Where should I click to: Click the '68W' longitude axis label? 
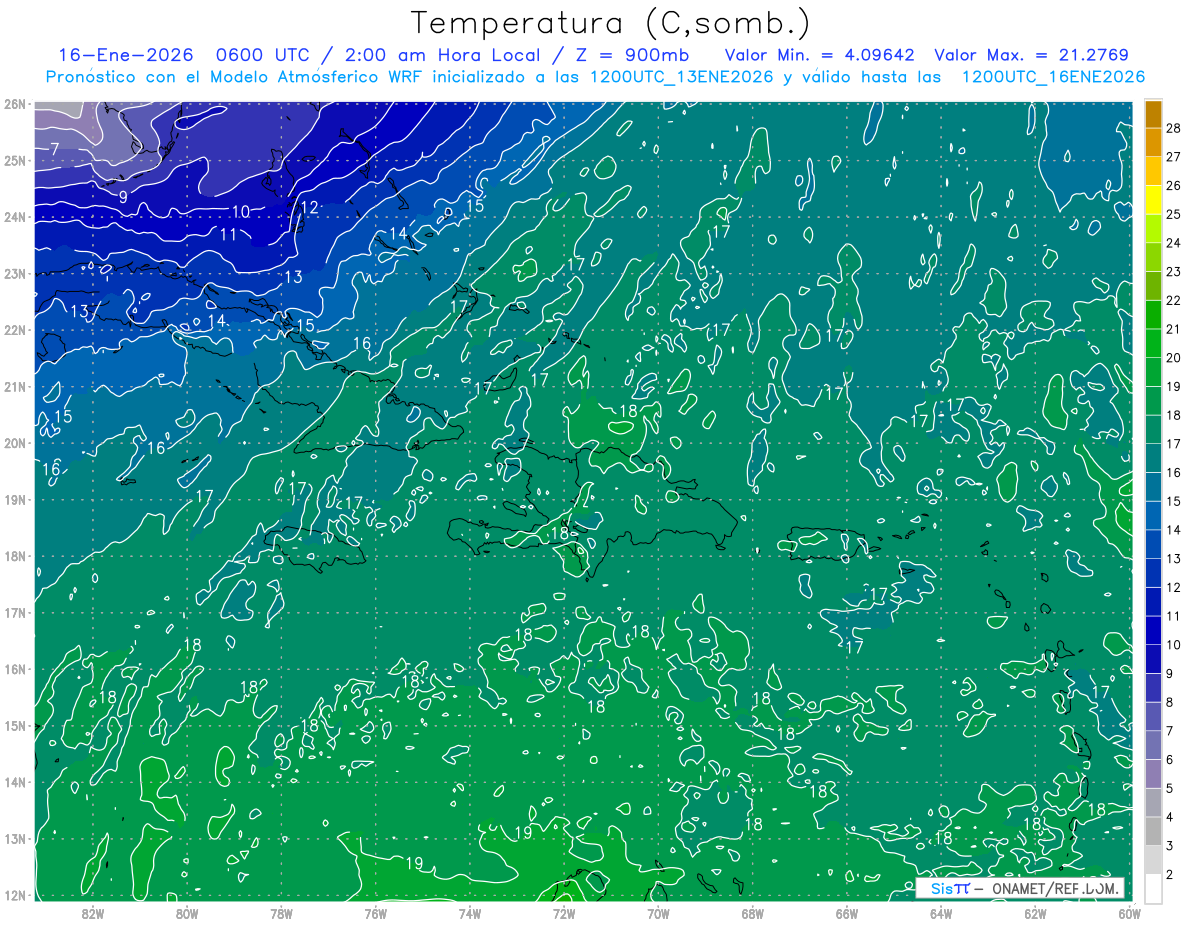(x=753, y=913)
